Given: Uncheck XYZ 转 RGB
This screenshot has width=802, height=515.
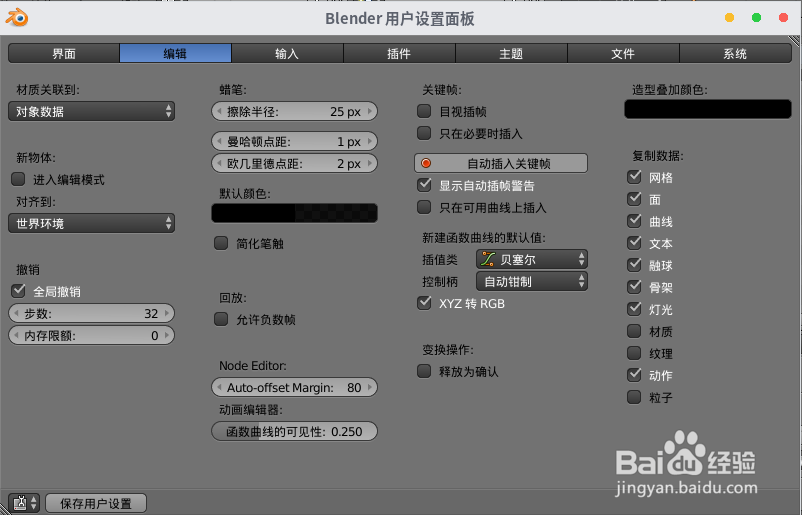Looking at the screenshot, I should 424,303.
